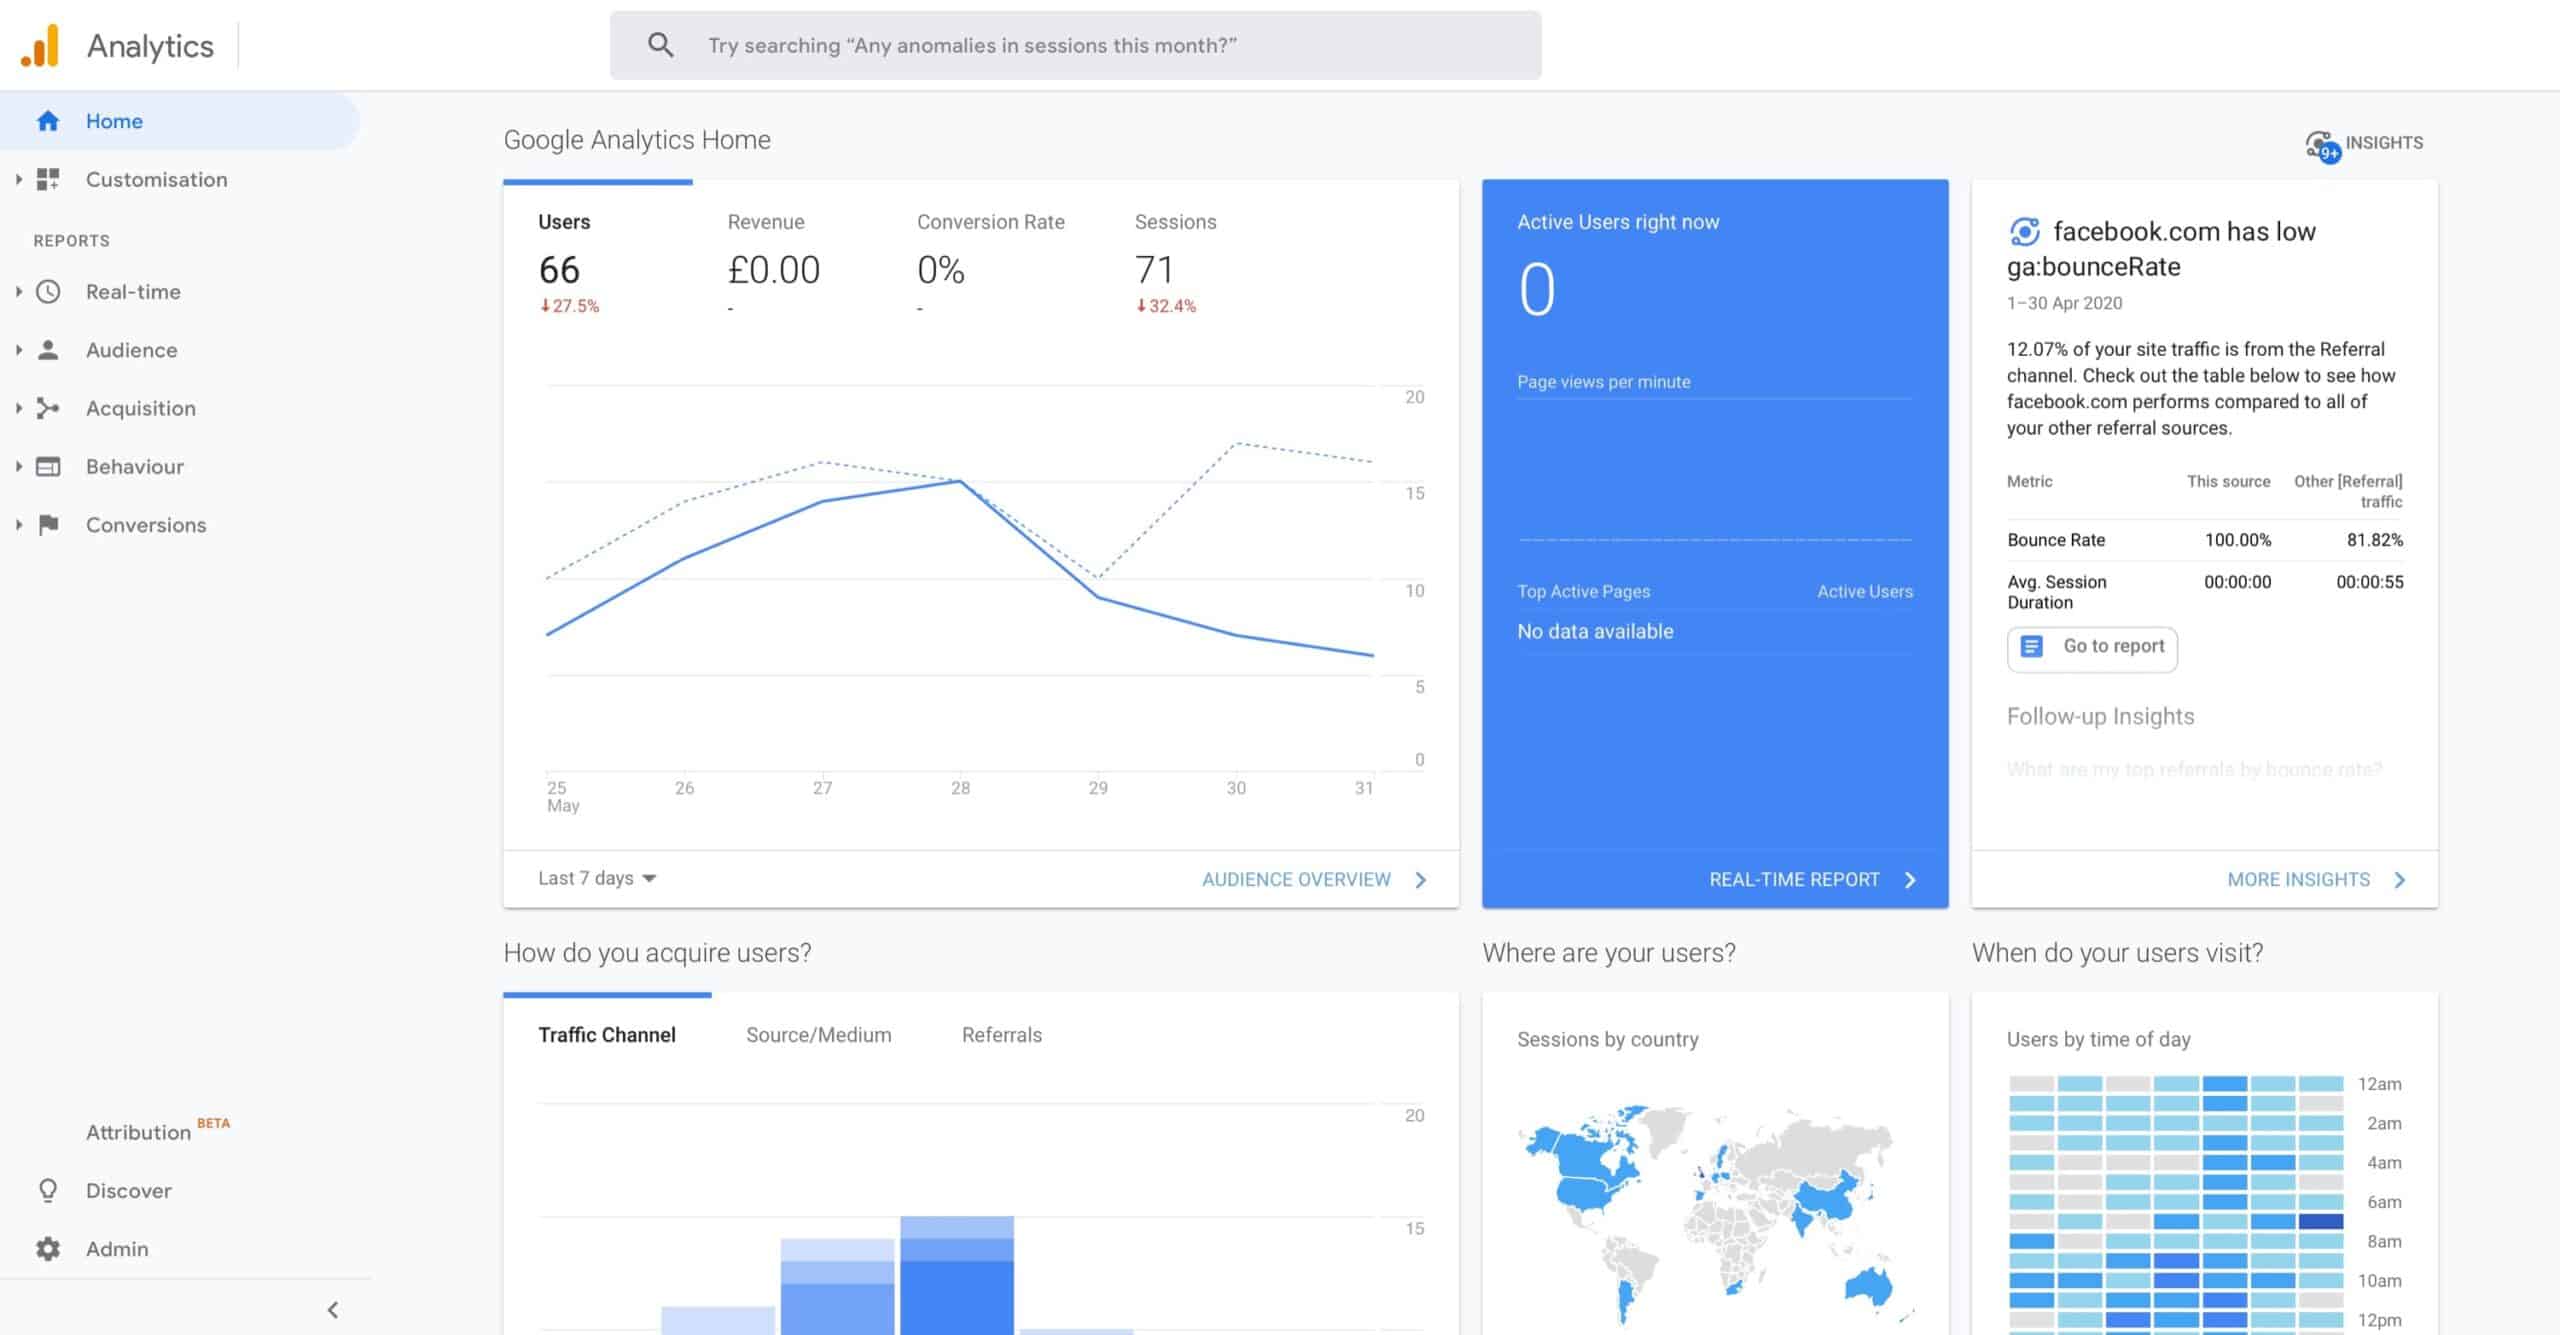Click the Conversions flag icon
Viewport: 2560px width, 1335px height.
48,525
